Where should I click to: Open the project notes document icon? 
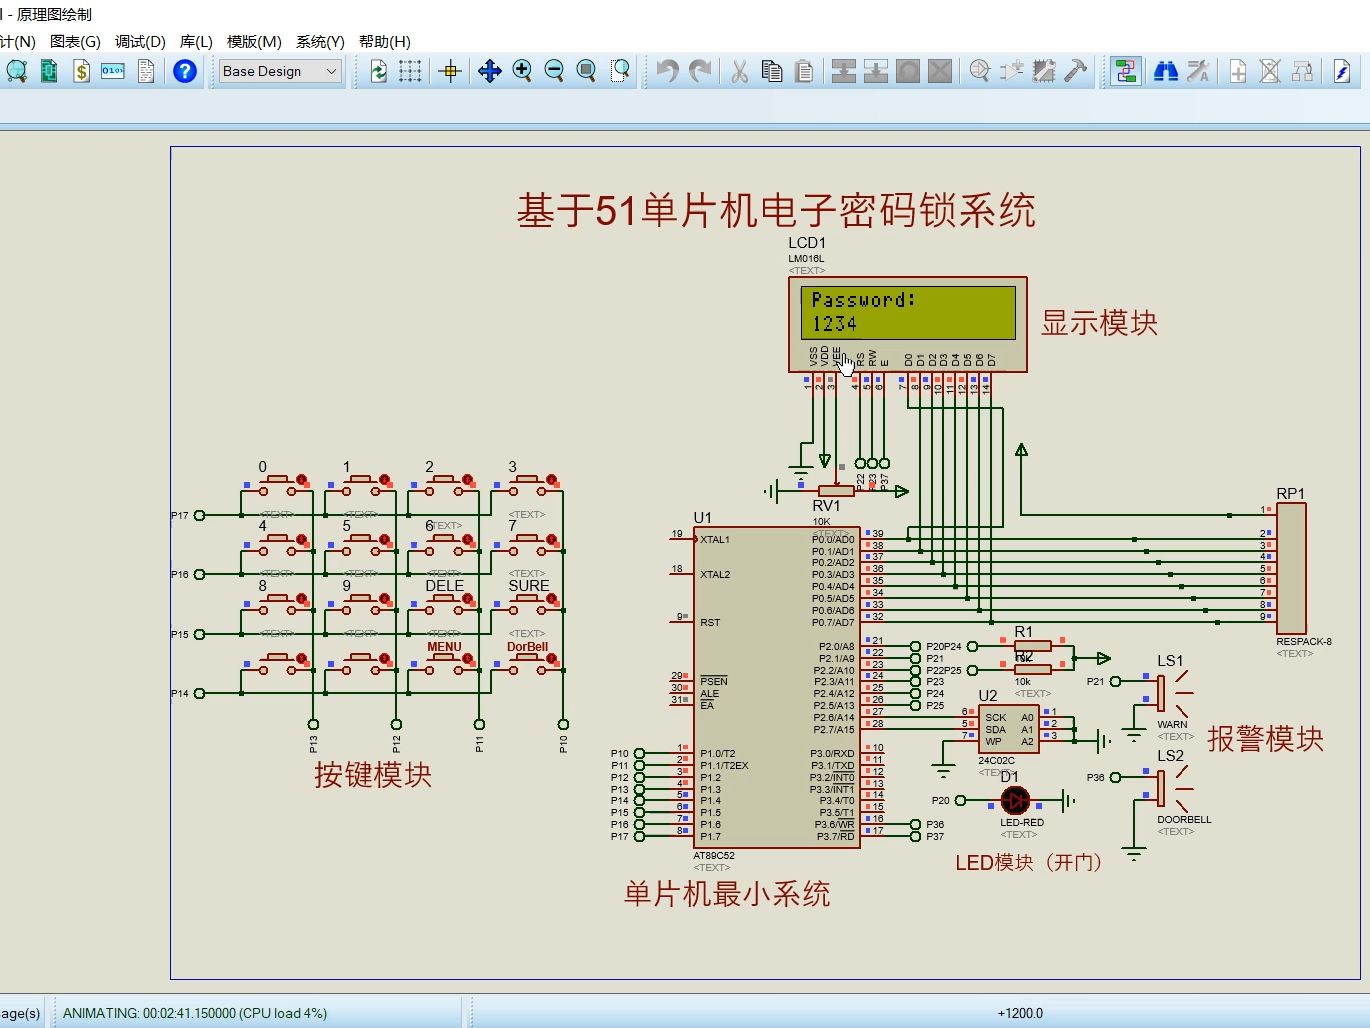coord(146,71)
